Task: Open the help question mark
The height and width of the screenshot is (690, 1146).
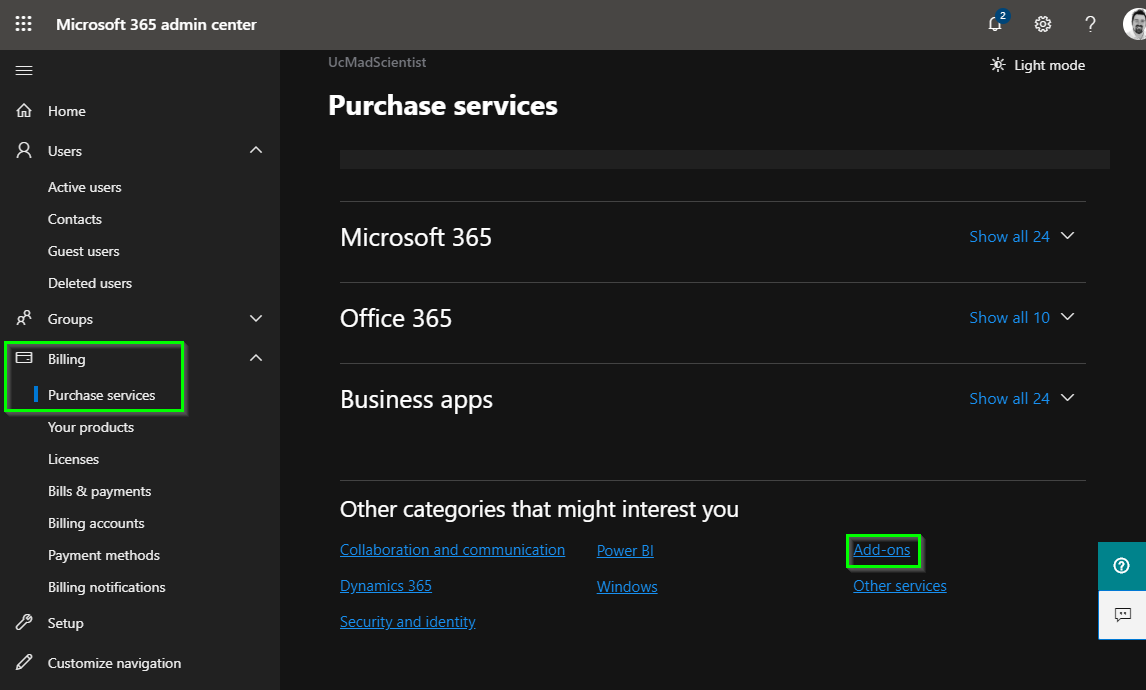Action: coord(1090,24)
